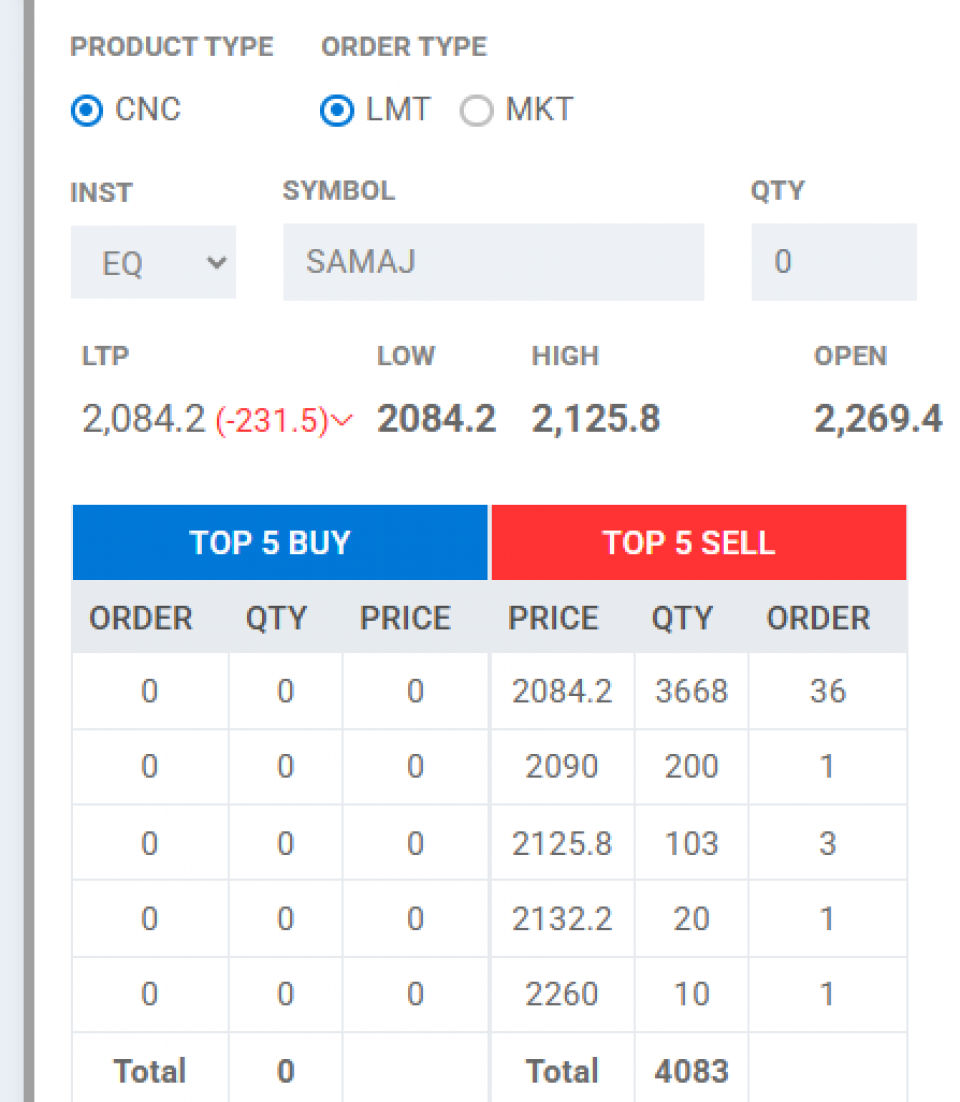The image size is (960, 1102).
Task: Choose the LMT order type option
Action: (337, 110)
